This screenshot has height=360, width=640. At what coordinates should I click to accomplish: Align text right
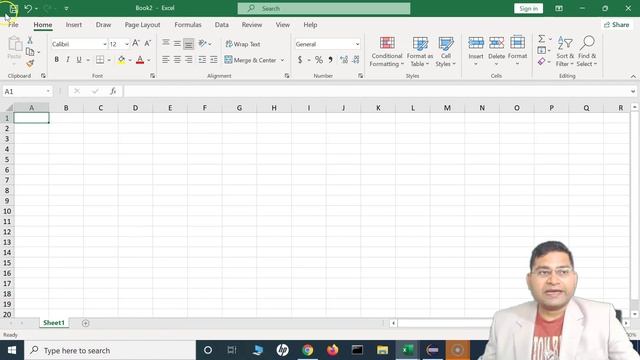click(188, 60)
